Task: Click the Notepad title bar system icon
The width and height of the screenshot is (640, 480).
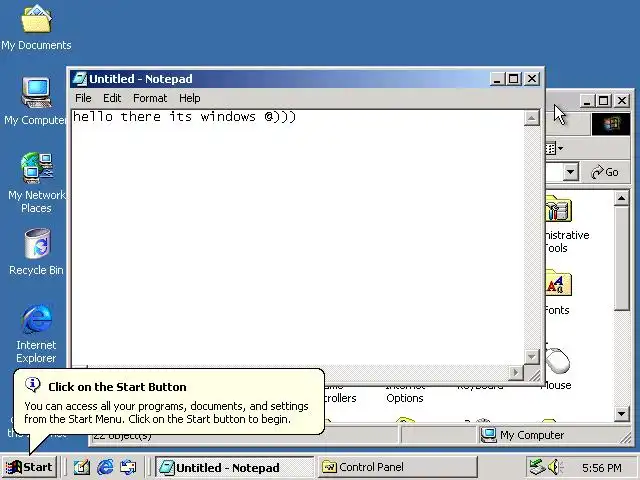Action: (x=80, y=79)
